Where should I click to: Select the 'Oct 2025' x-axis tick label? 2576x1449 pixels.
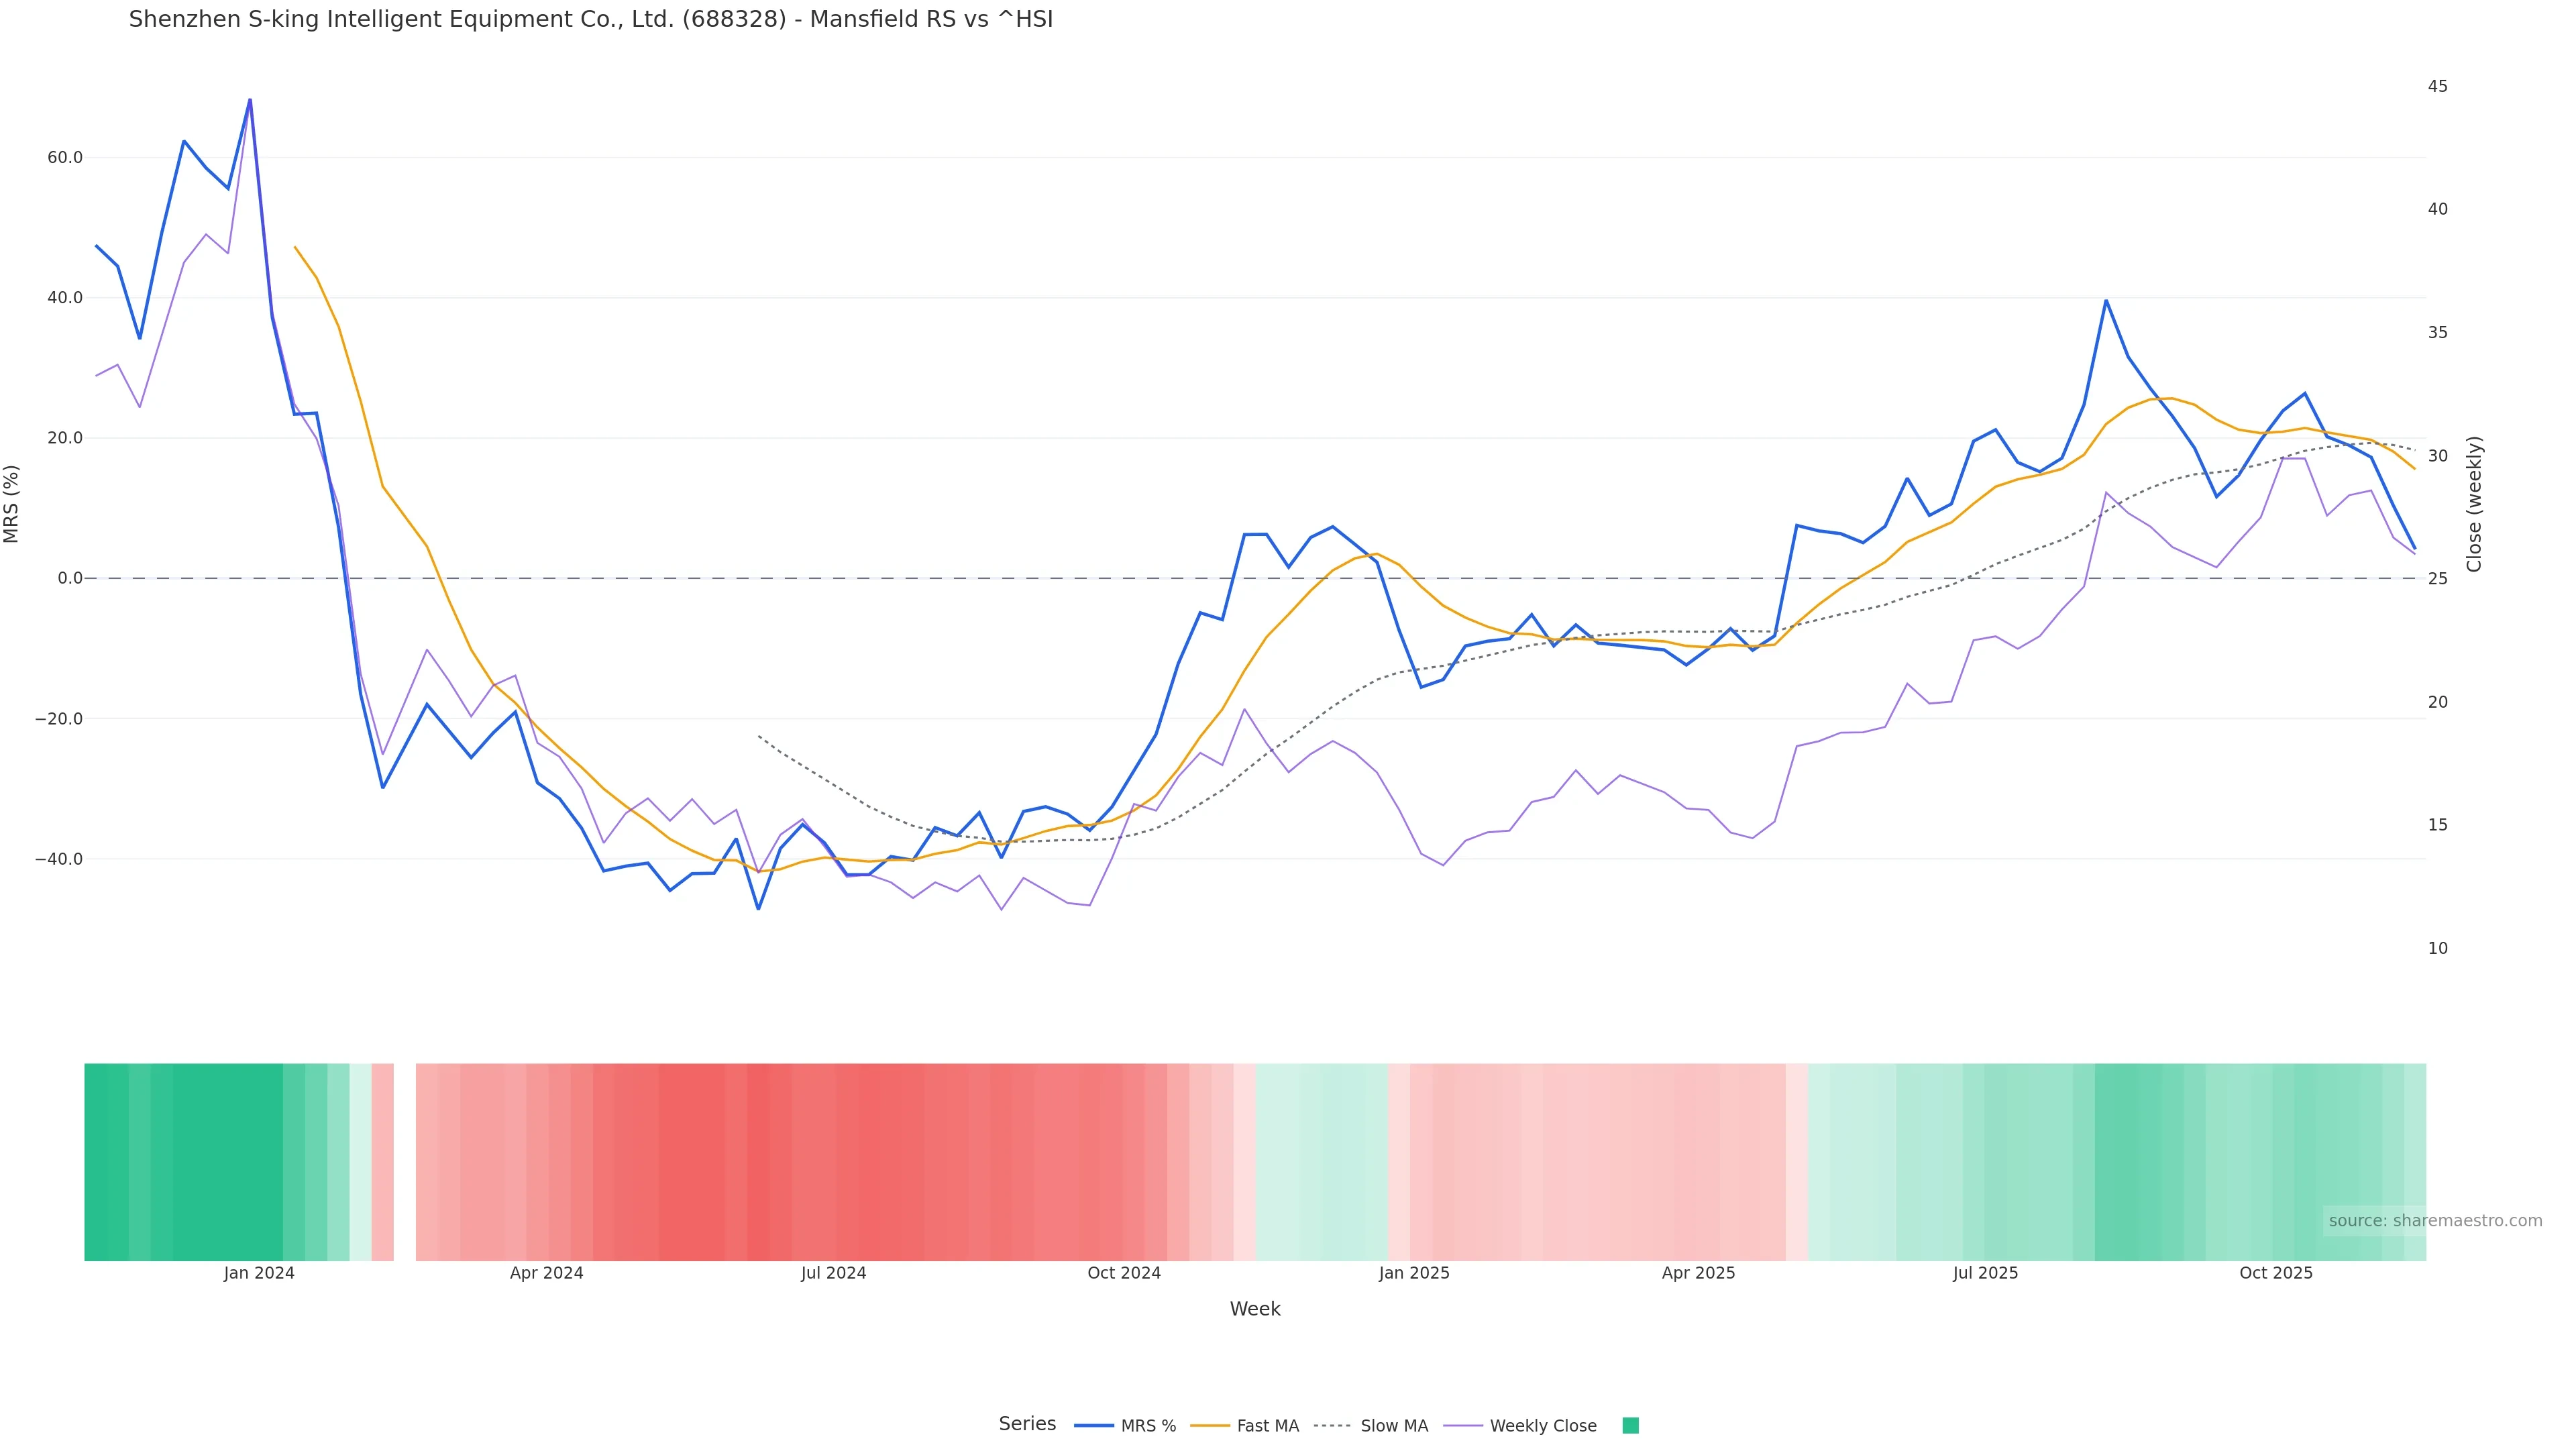[2275, 1273]
